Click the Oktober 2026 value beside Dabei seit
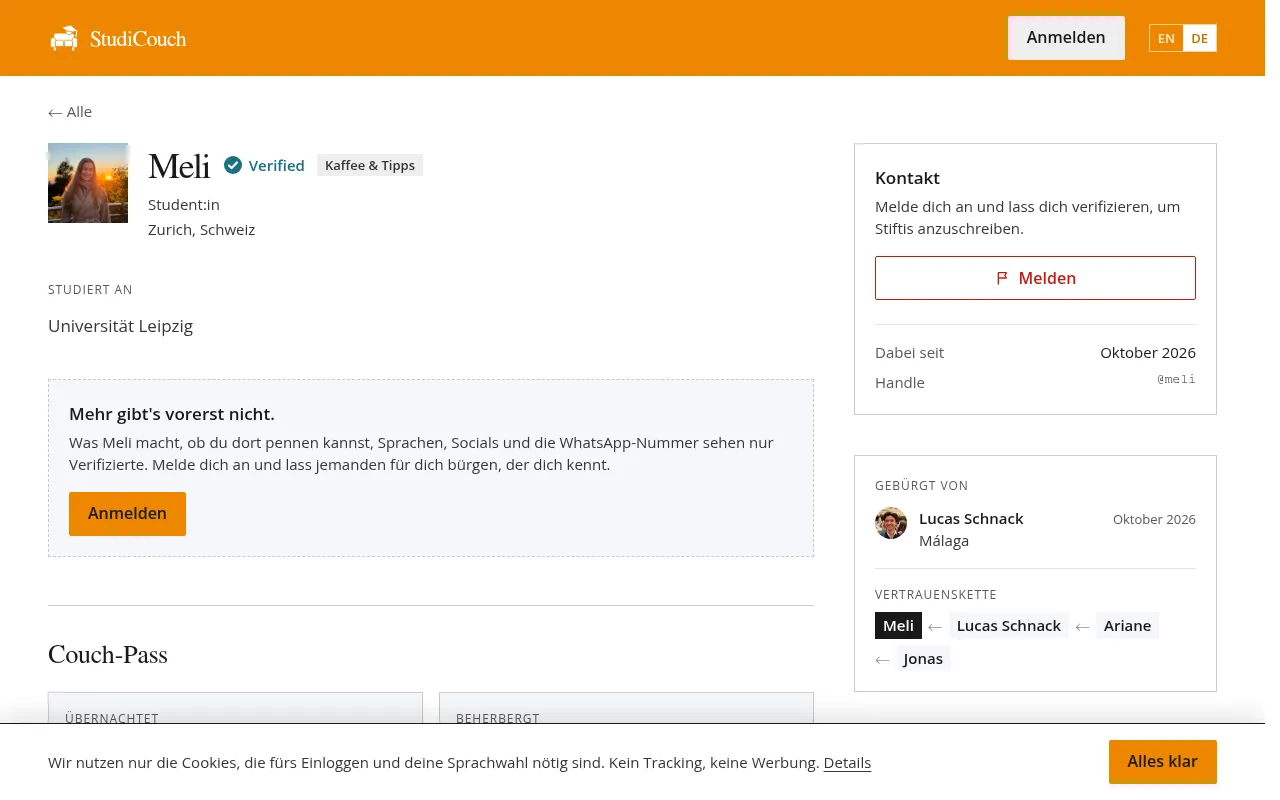Screen dimensions: 1280x800 (1148, 352)
